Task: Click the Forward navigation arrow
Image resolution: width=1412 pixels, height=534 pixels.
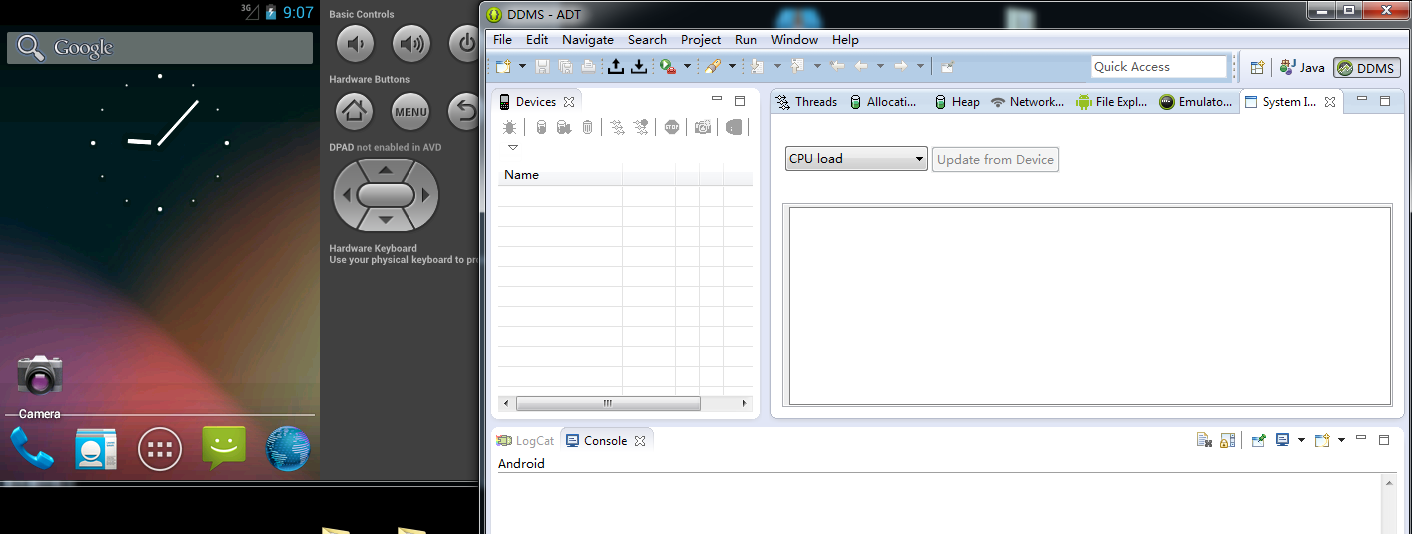Action: pyautogui.click(x=901, y=66)
